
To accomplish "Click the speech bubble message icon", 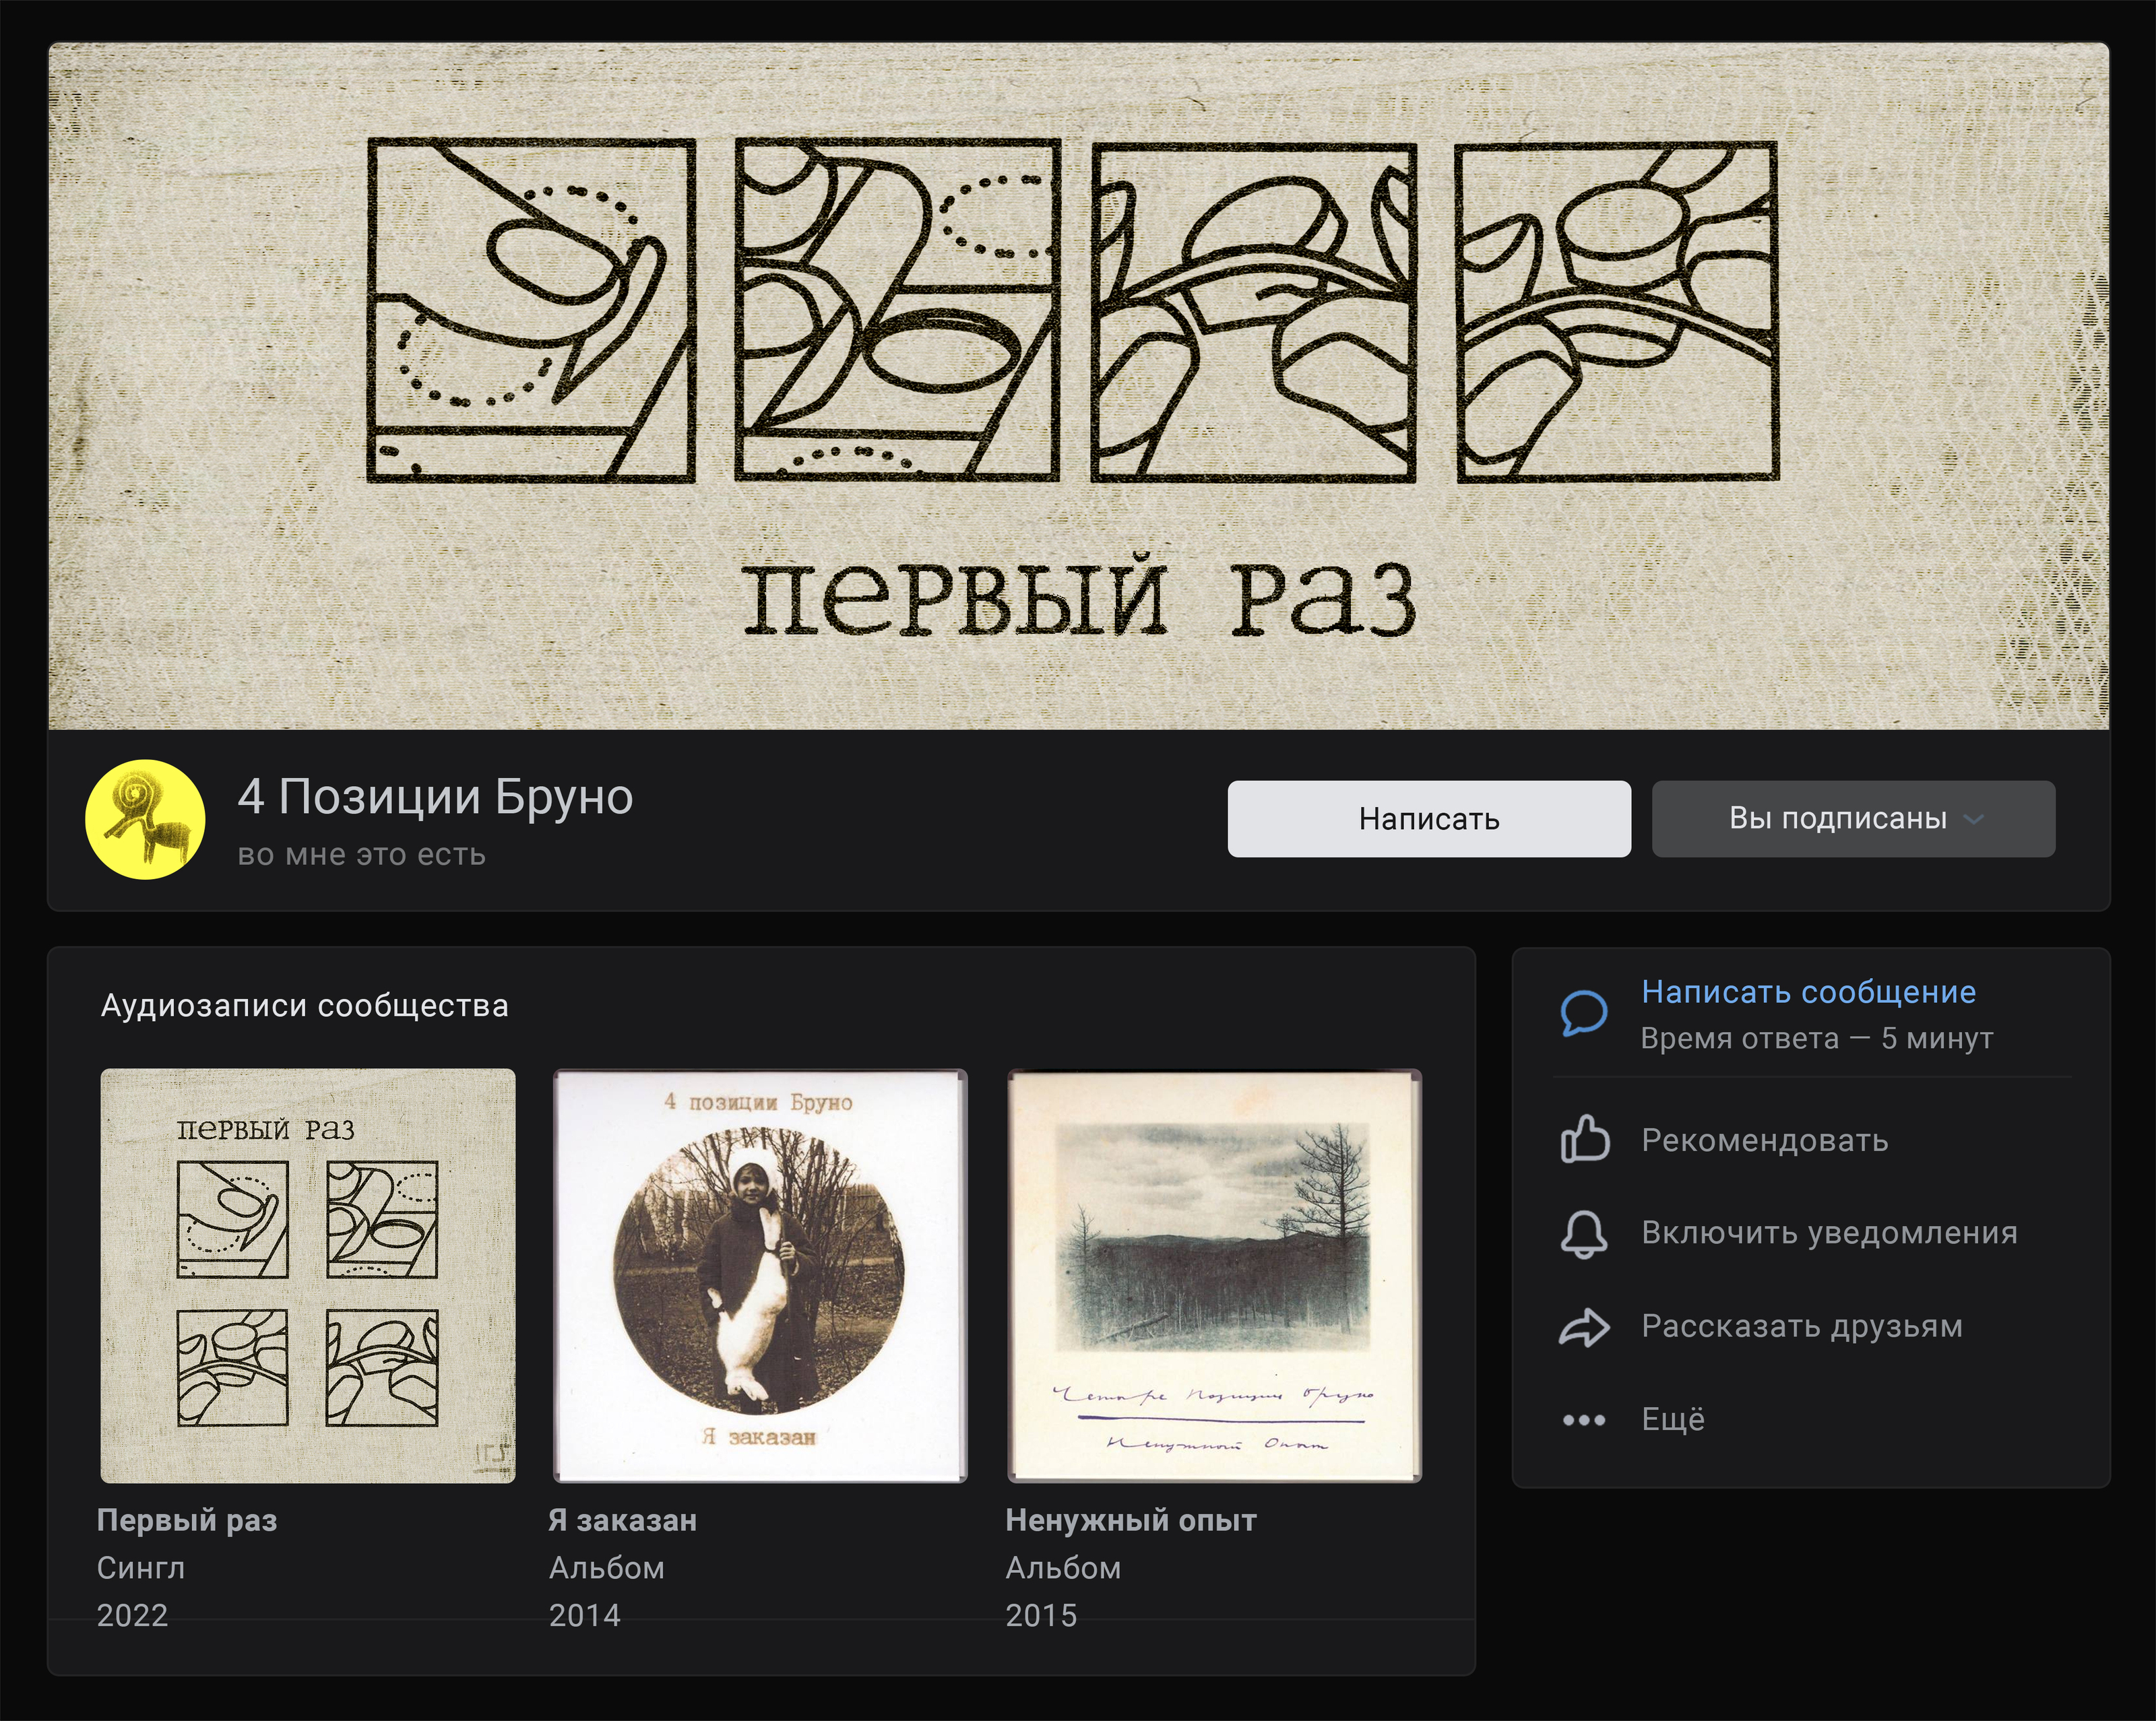I will (x=1584, y=1013).
